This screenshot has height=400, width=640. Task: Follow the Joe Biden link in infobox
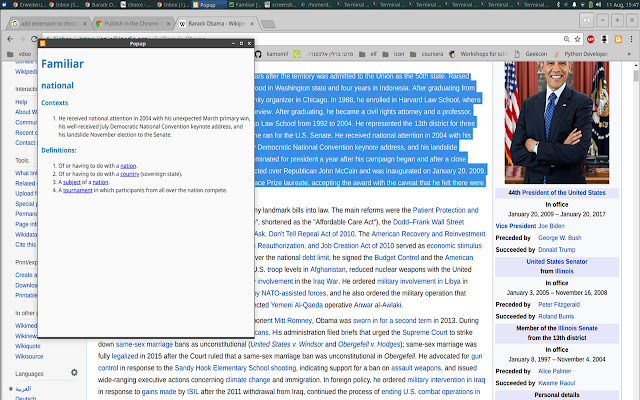(552, 226)
